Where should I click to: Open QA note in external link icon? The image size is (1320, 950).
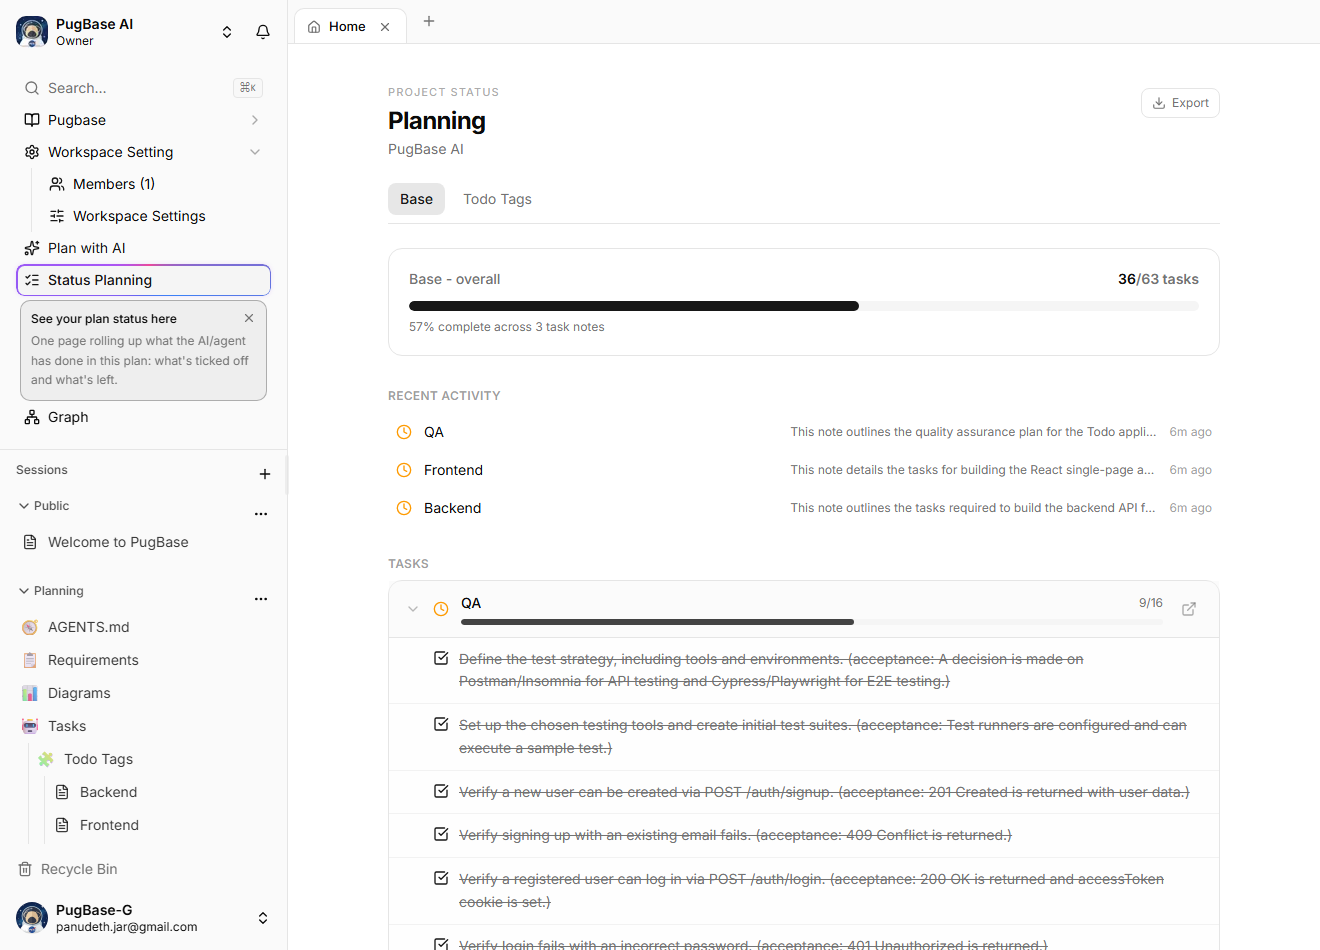click(x=1189, y=609)
